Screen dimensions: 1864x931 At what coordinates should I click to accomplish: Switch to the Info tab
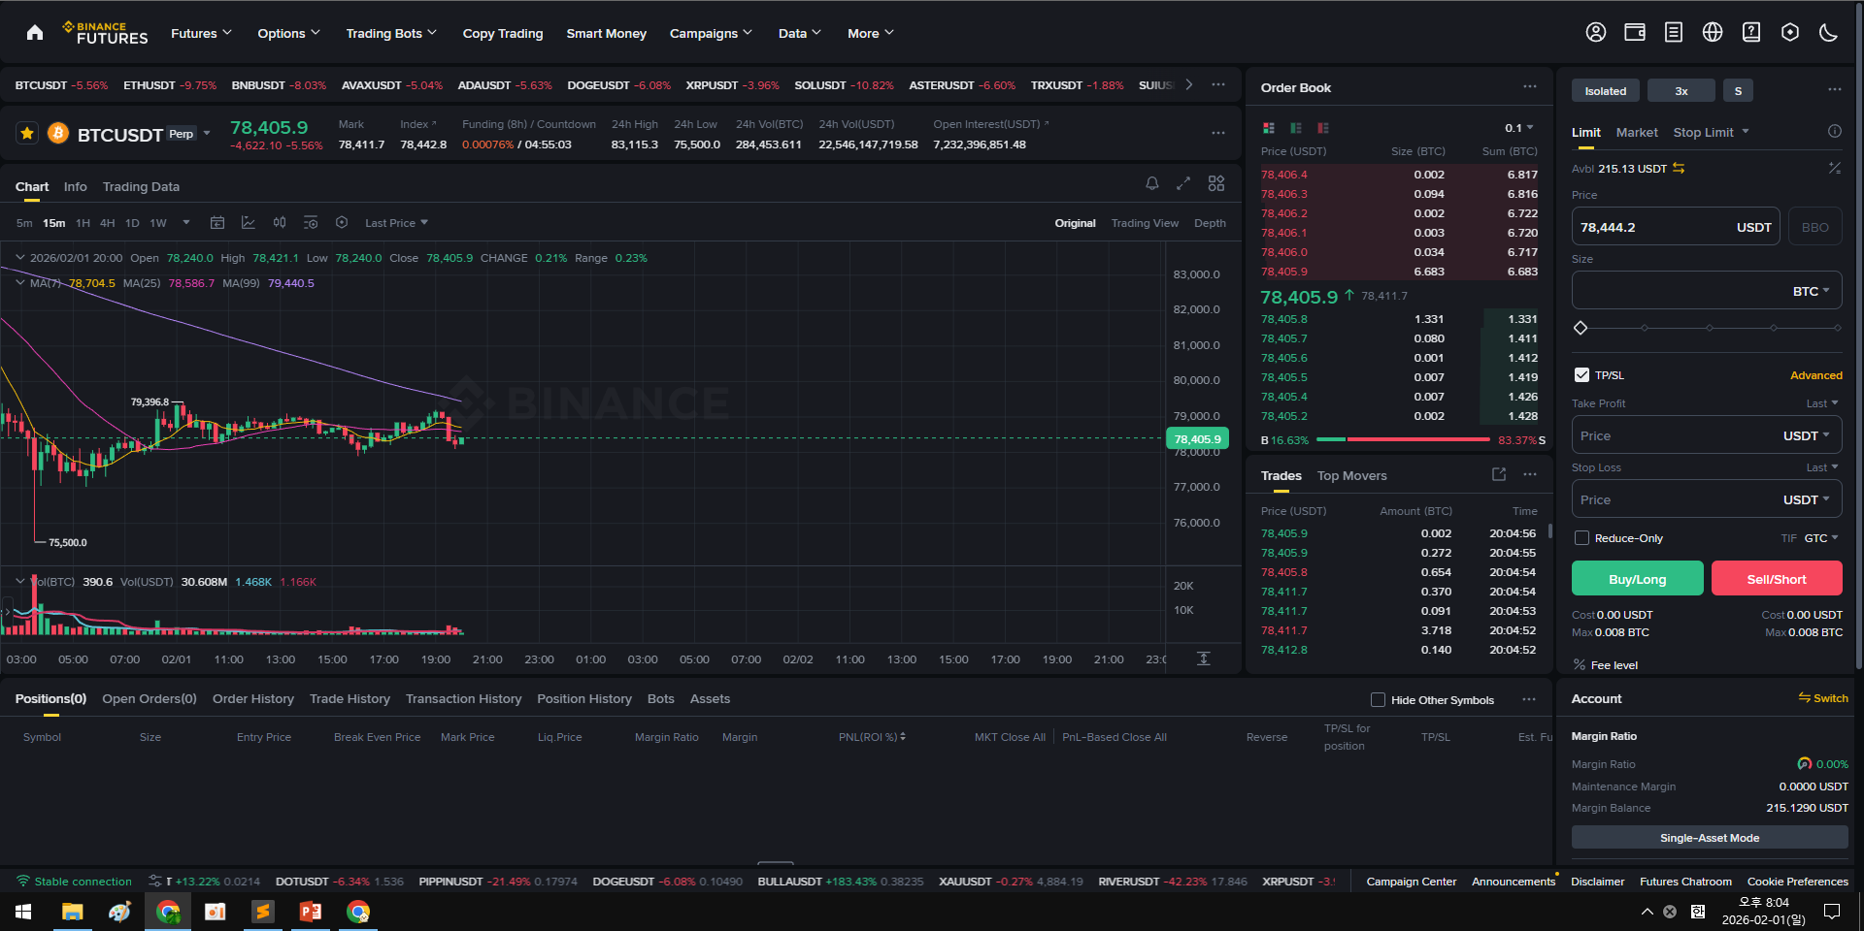click(x=75, y=186)
